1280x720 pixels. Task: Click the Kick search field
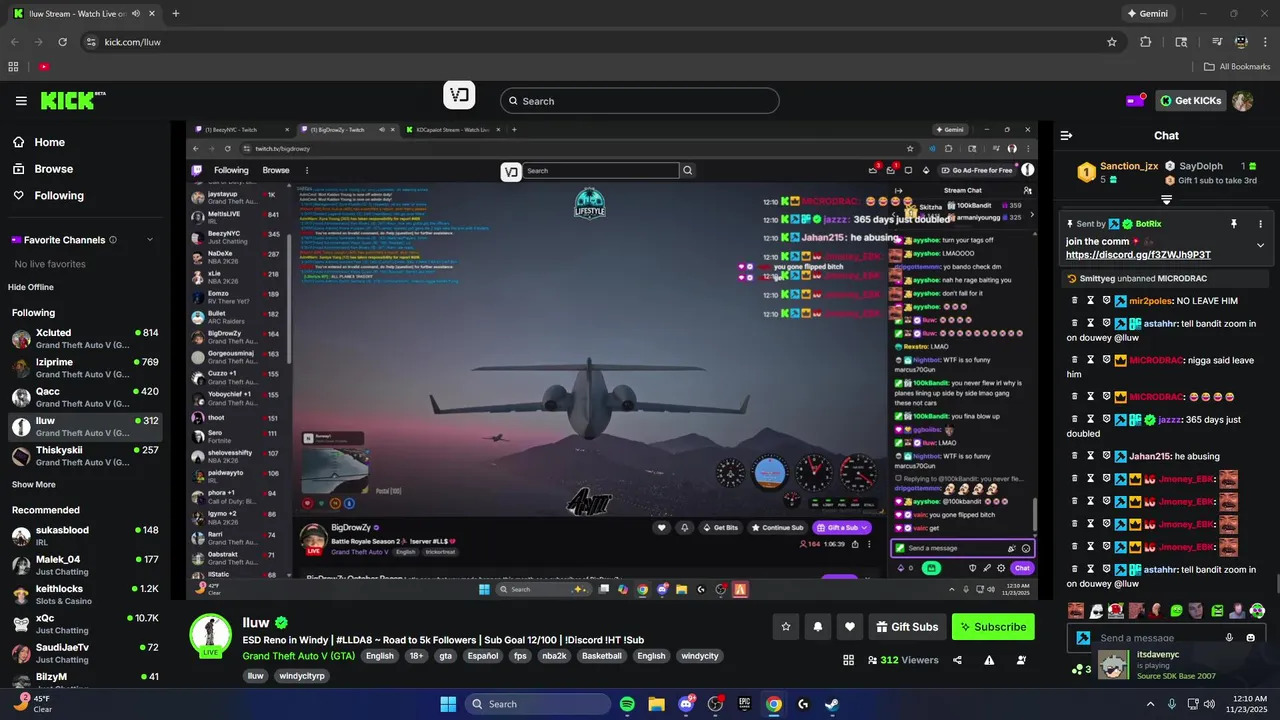pyautogui.click(x=640, y=101)
